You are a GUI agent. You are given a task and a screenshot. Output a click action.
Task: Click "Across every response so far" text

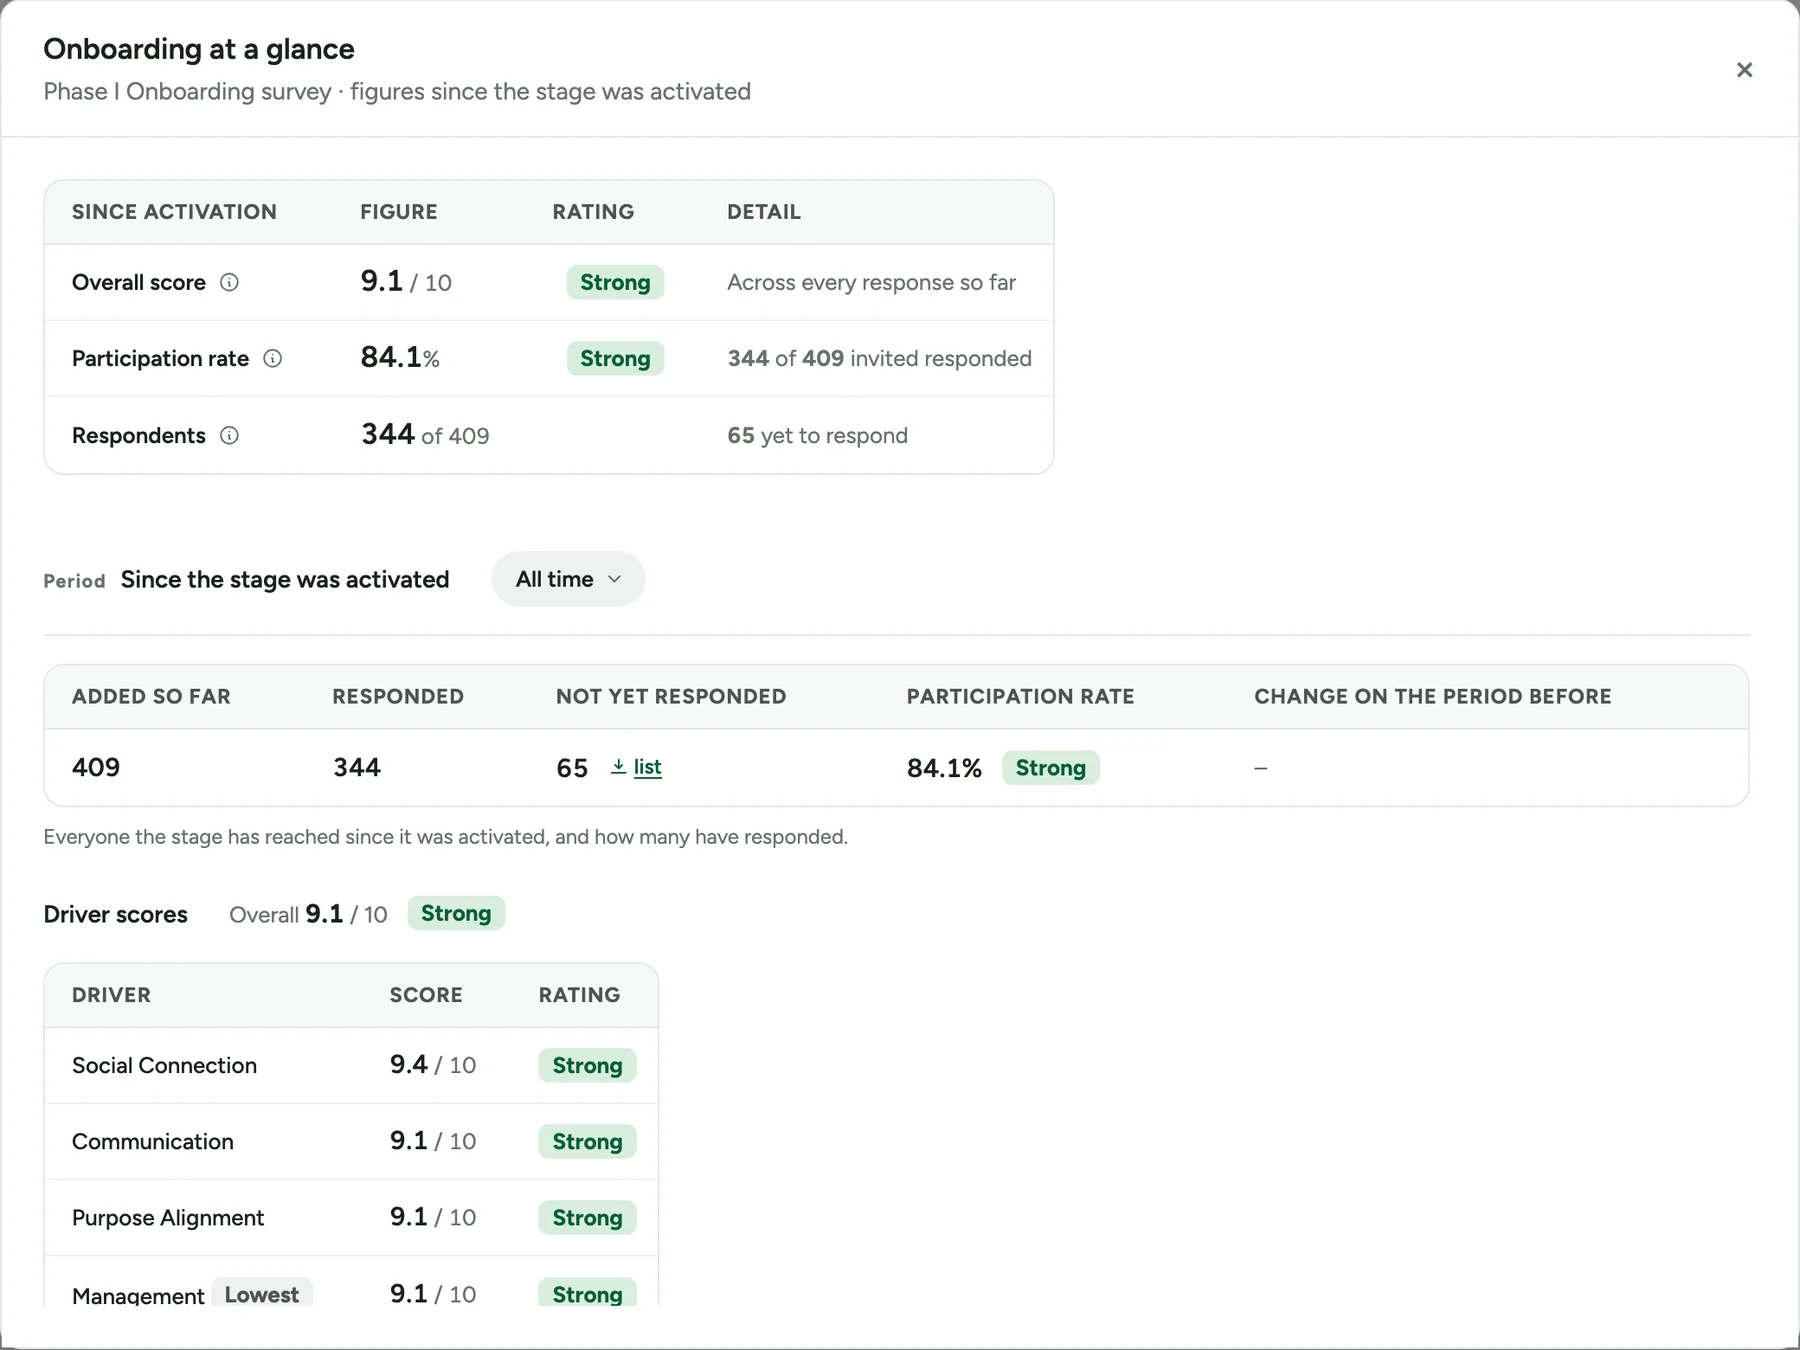(871, 282)
